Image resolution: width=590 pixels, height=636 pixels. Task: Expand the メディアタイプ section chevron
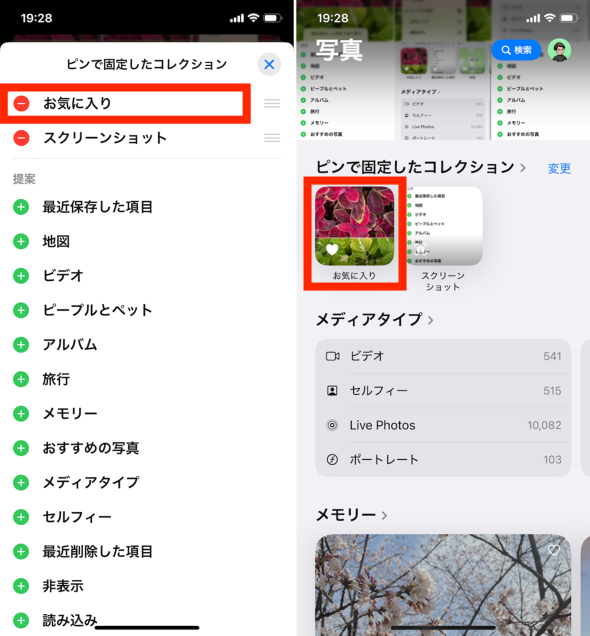[x=431, y=320]
